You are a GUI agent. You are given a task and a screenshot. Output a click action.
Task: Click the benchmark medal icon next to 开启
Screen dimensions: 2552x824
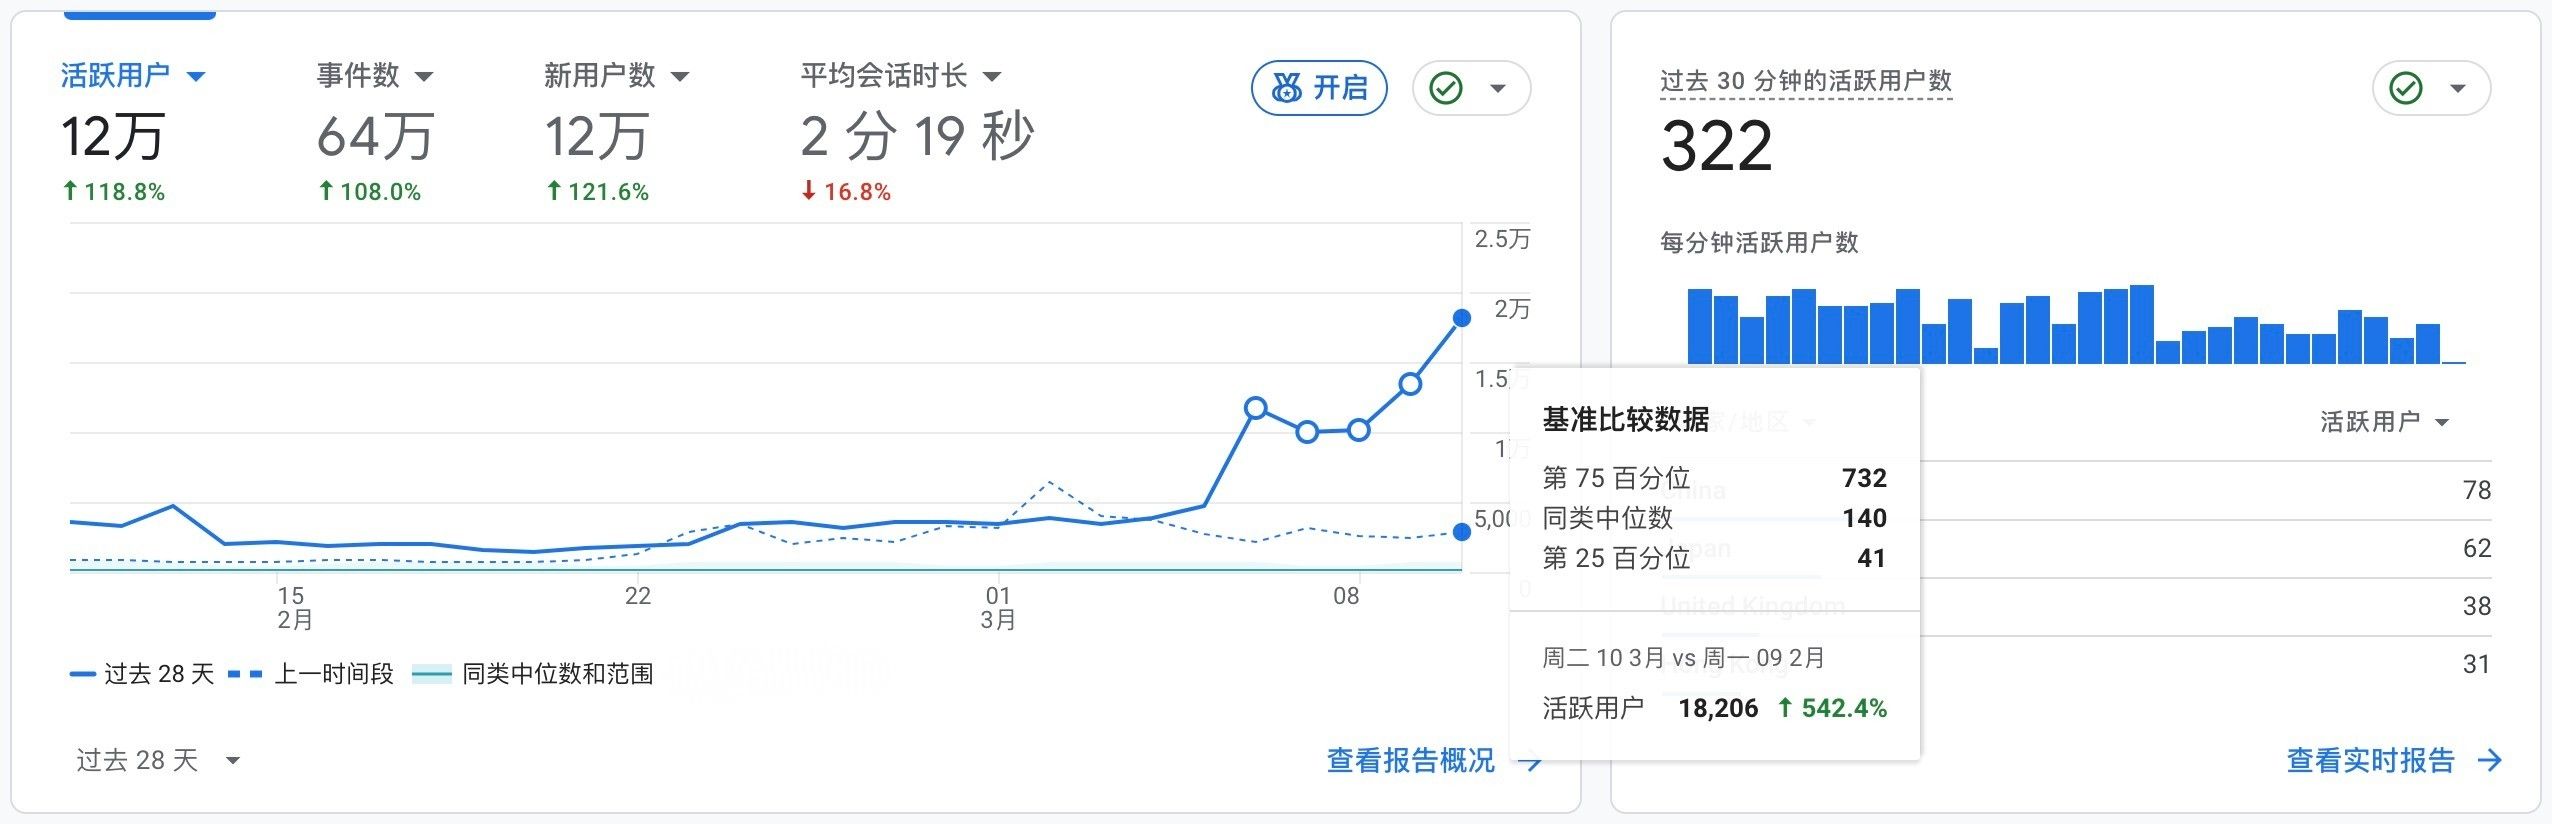click(1286, 88)
